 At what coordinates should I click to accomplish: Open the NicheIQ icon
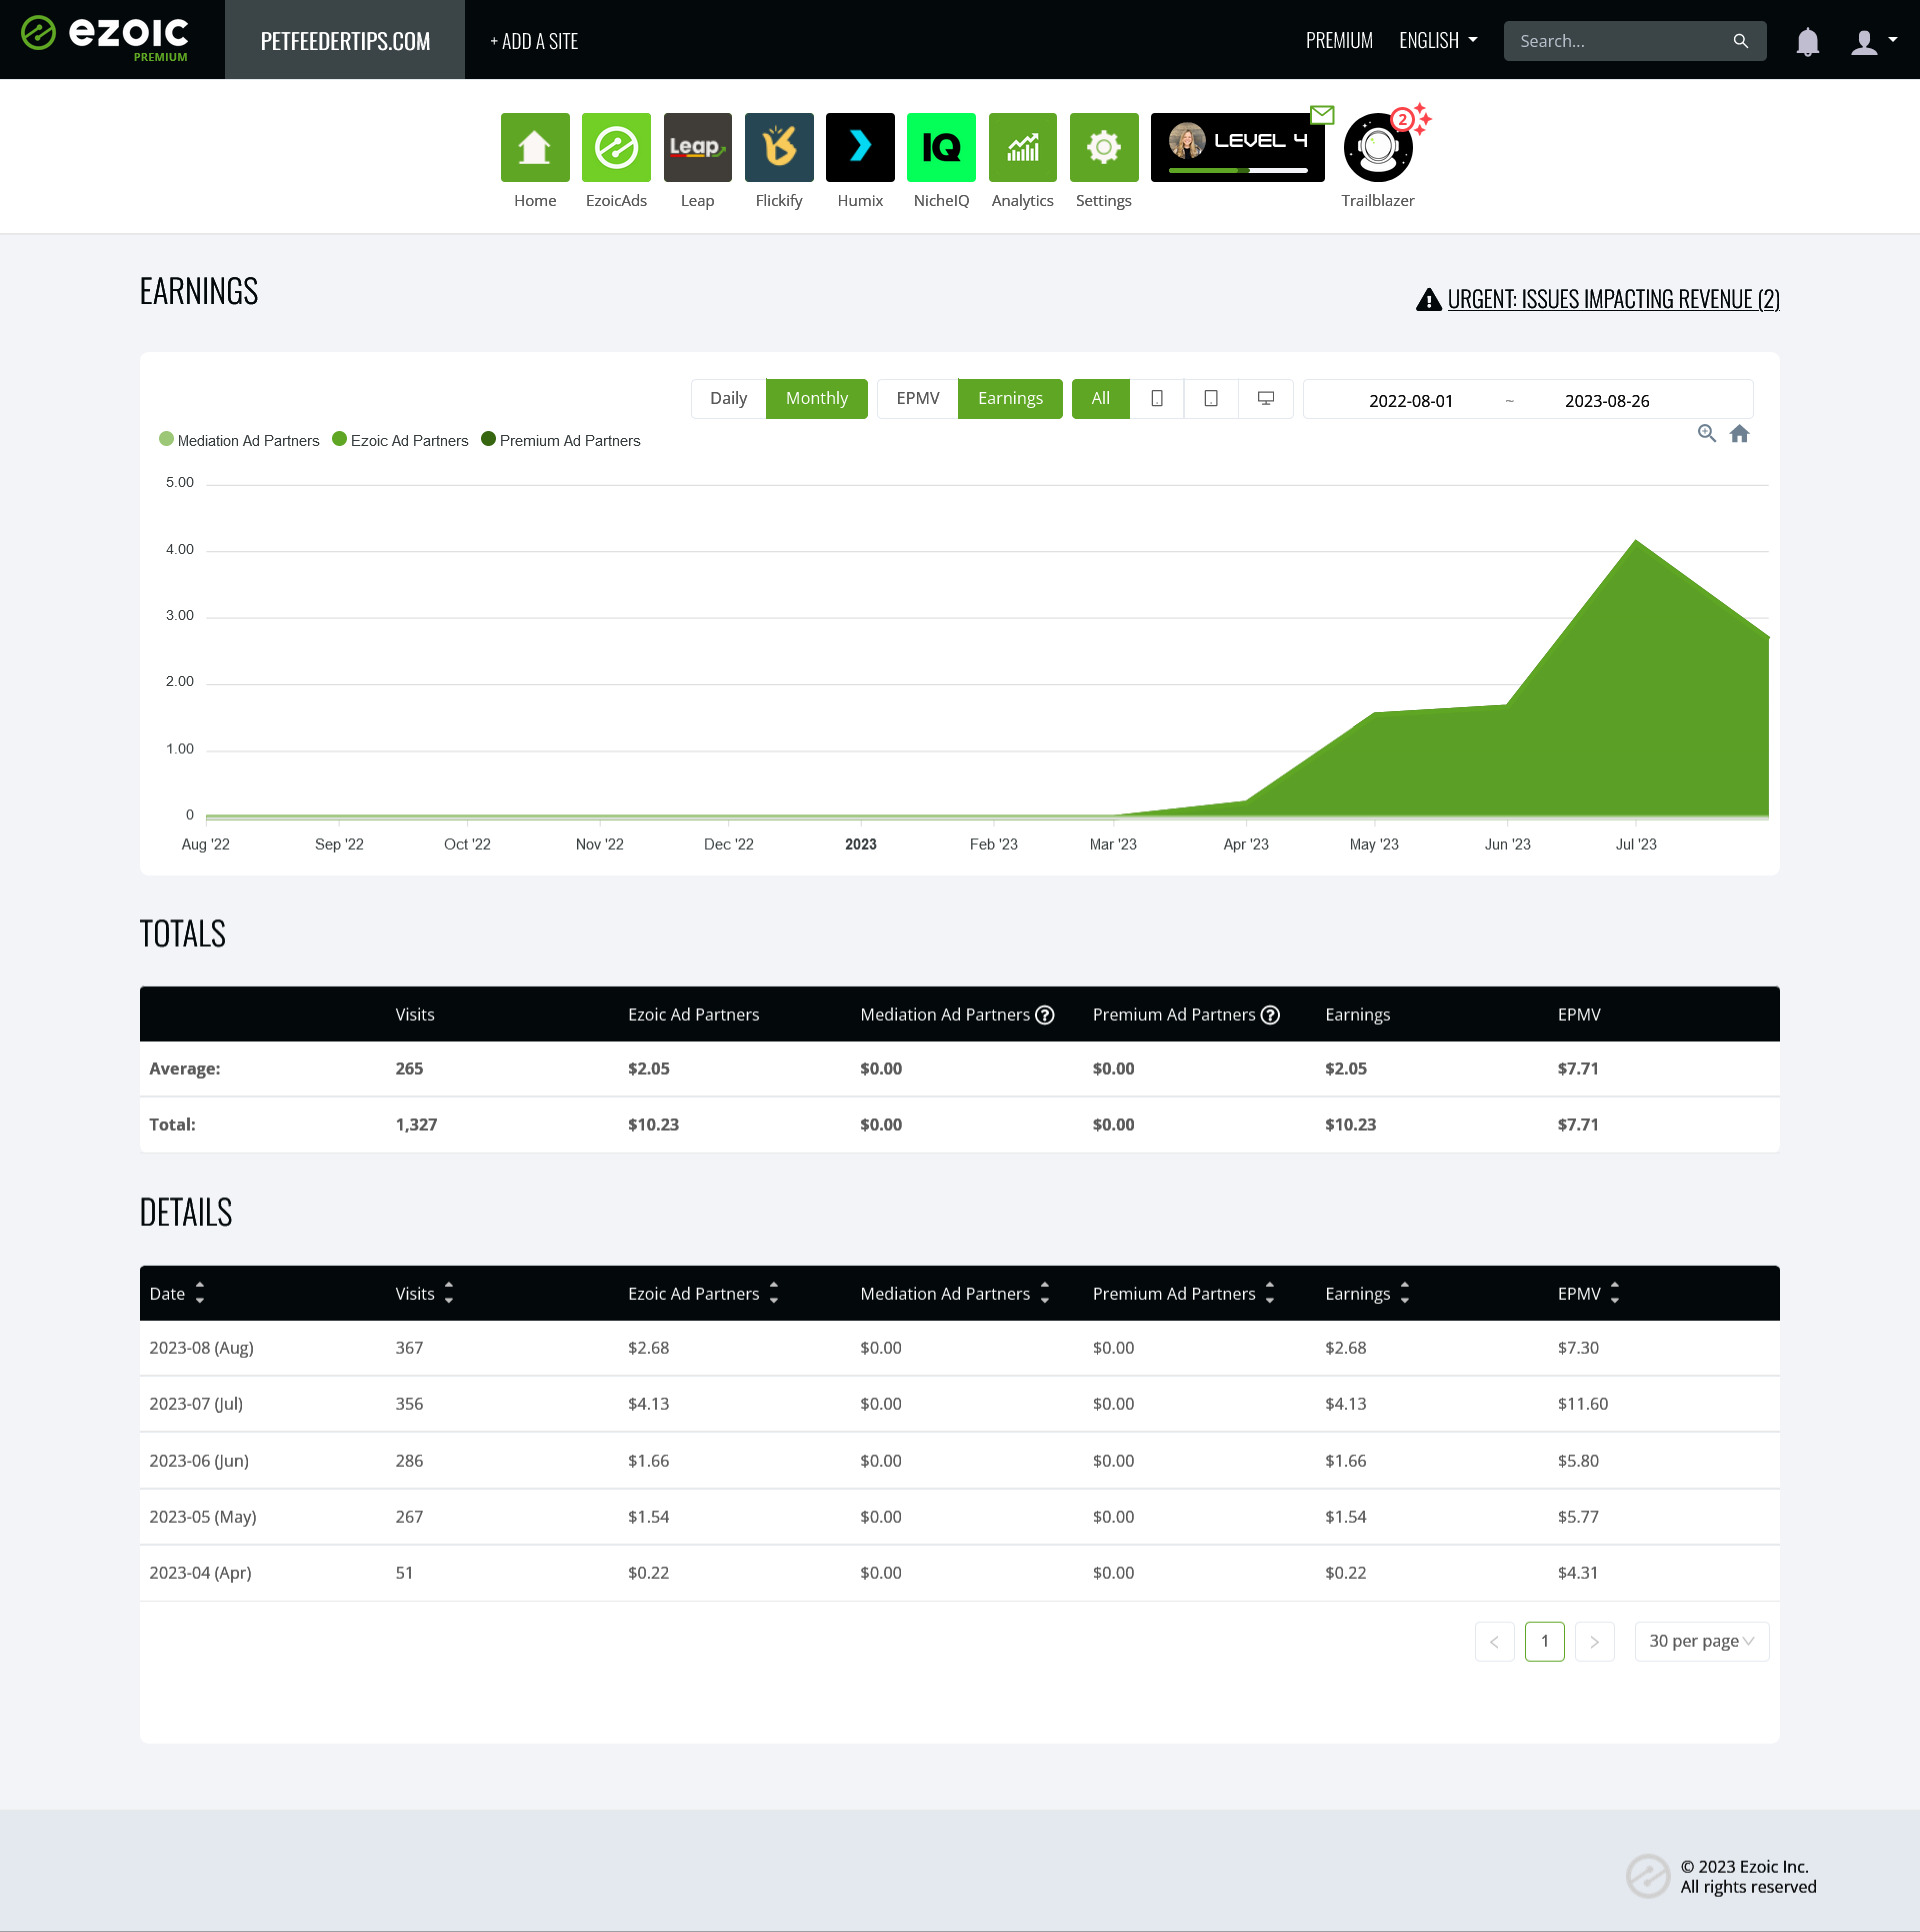pyautogui.click(x=941, y=147)
